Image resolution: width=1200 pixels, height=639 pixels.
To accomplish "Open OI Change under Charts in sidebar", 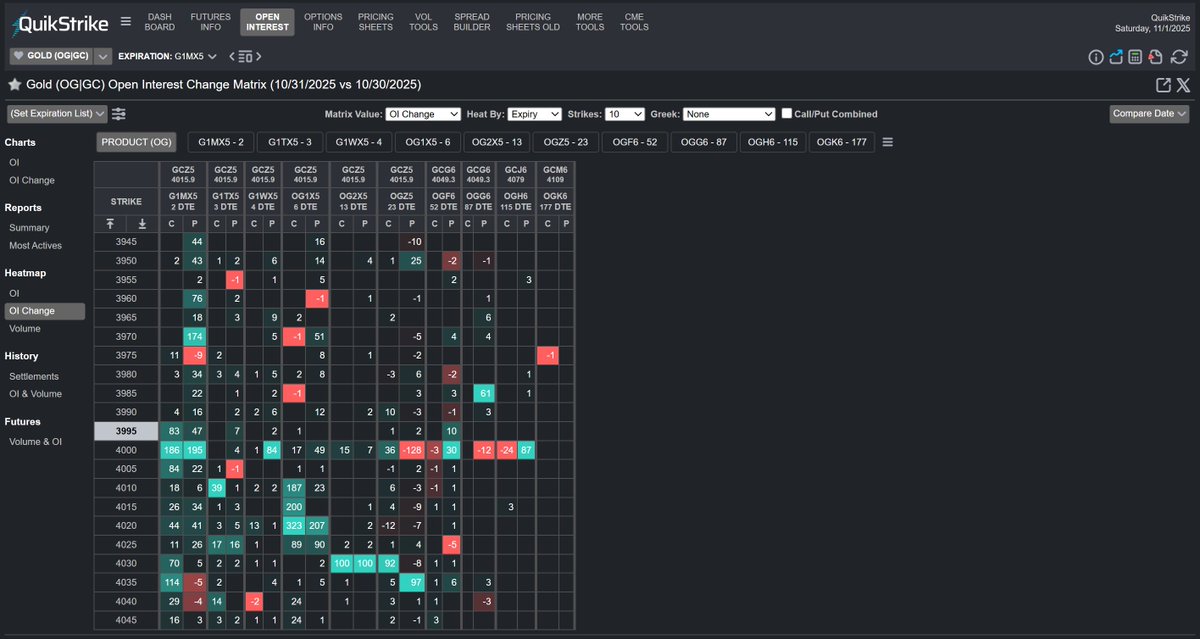I will (x=32, y=180).
